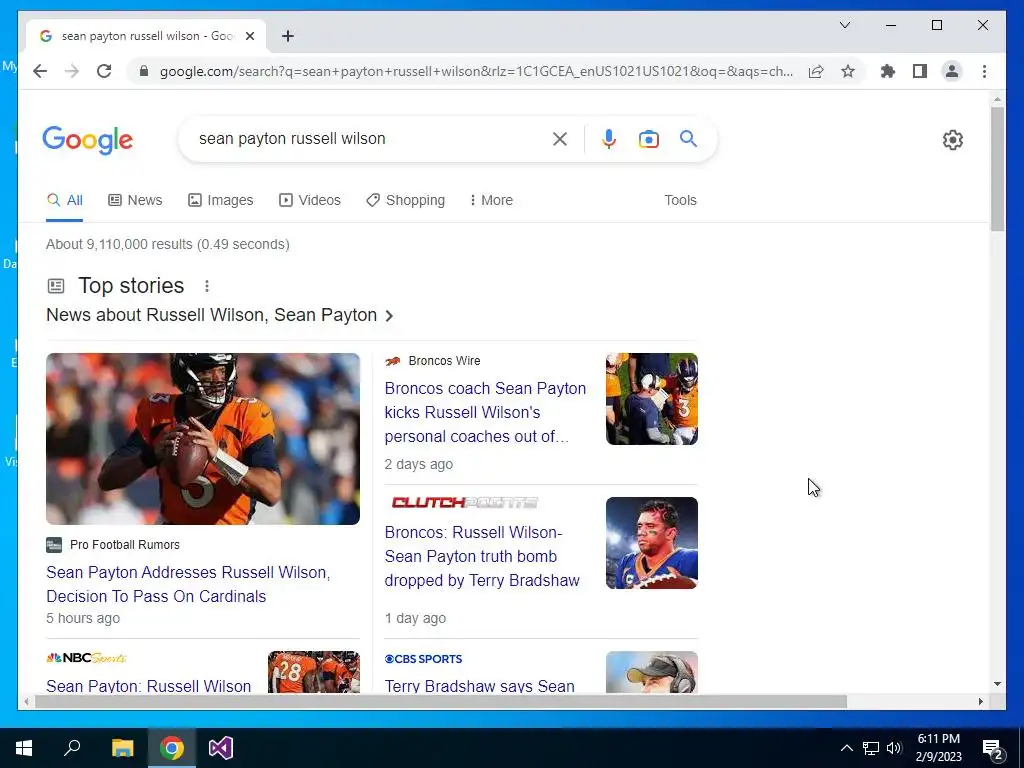This screenshot has height=768, width=1024.
Task: Close the sean payton russell wilson tab
Action: (249, 36)
